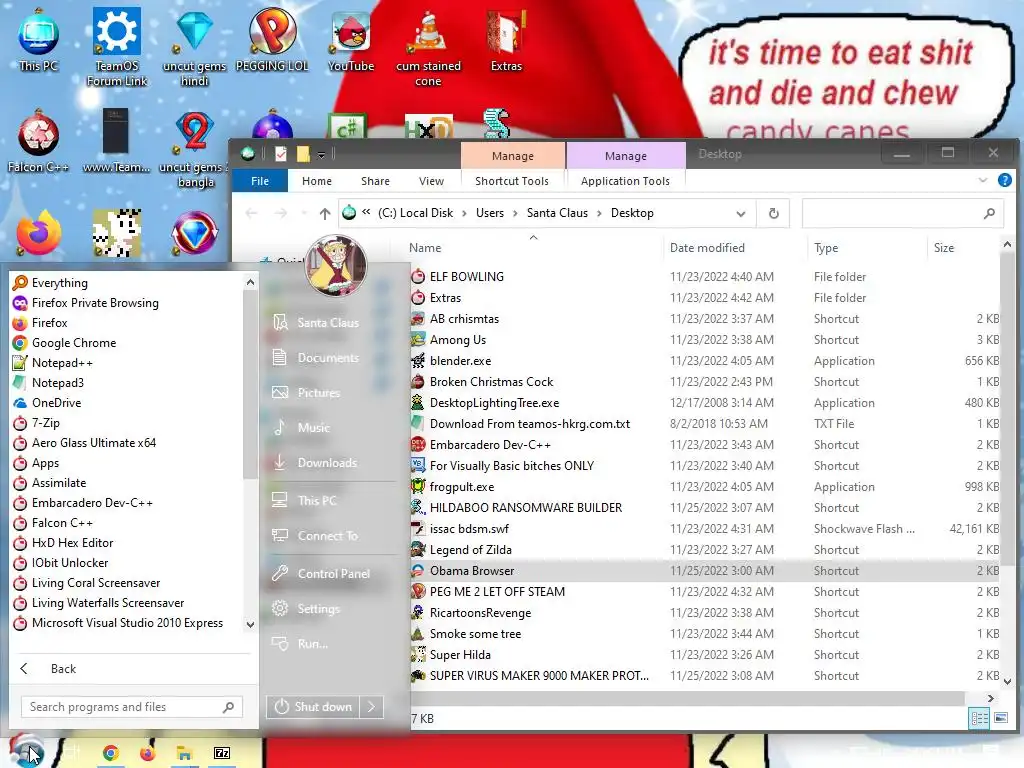Open 7-Zip taskbar icon
Screen dimensions: 1024x768
(x=222, y=753)
